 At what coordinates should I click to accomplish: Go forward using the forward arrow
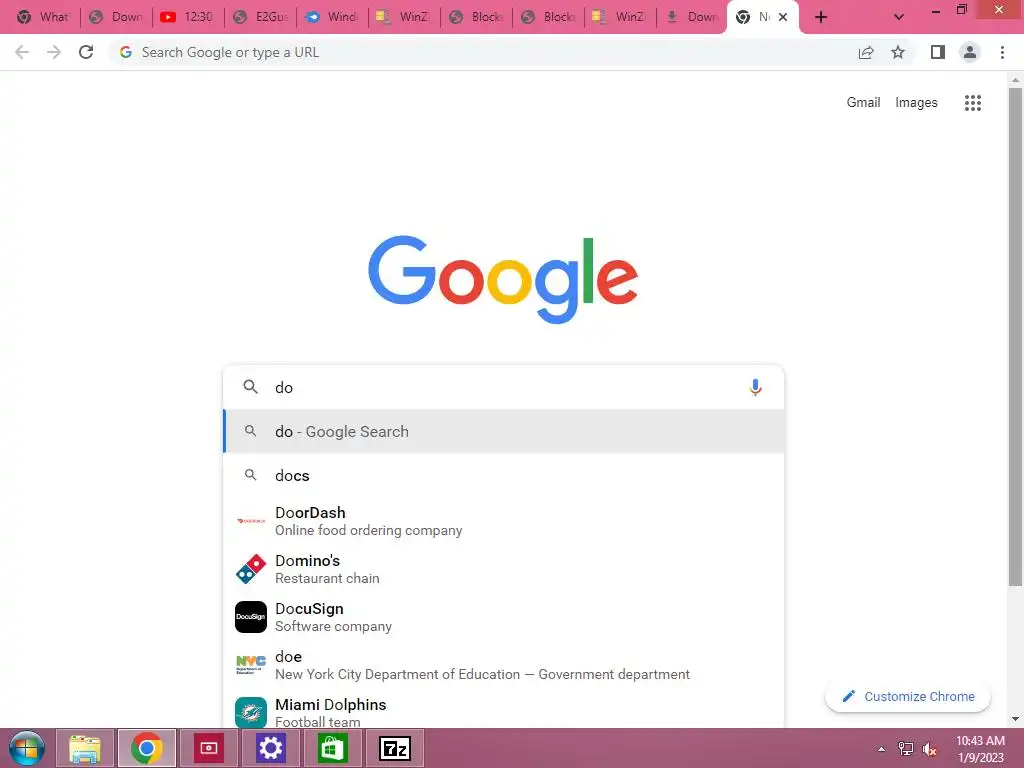(54, 52)
